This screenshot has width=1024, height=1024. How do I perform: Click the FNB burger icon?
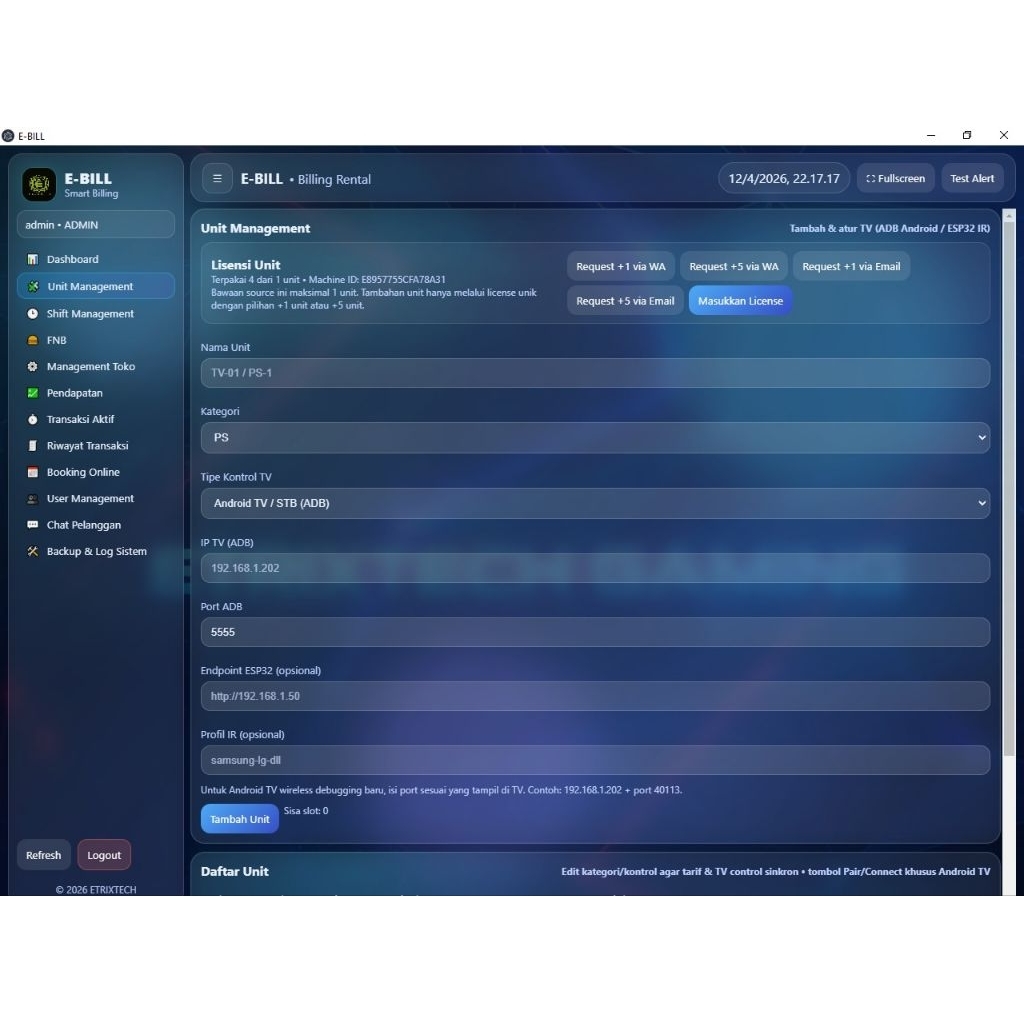tap(32, 340)
